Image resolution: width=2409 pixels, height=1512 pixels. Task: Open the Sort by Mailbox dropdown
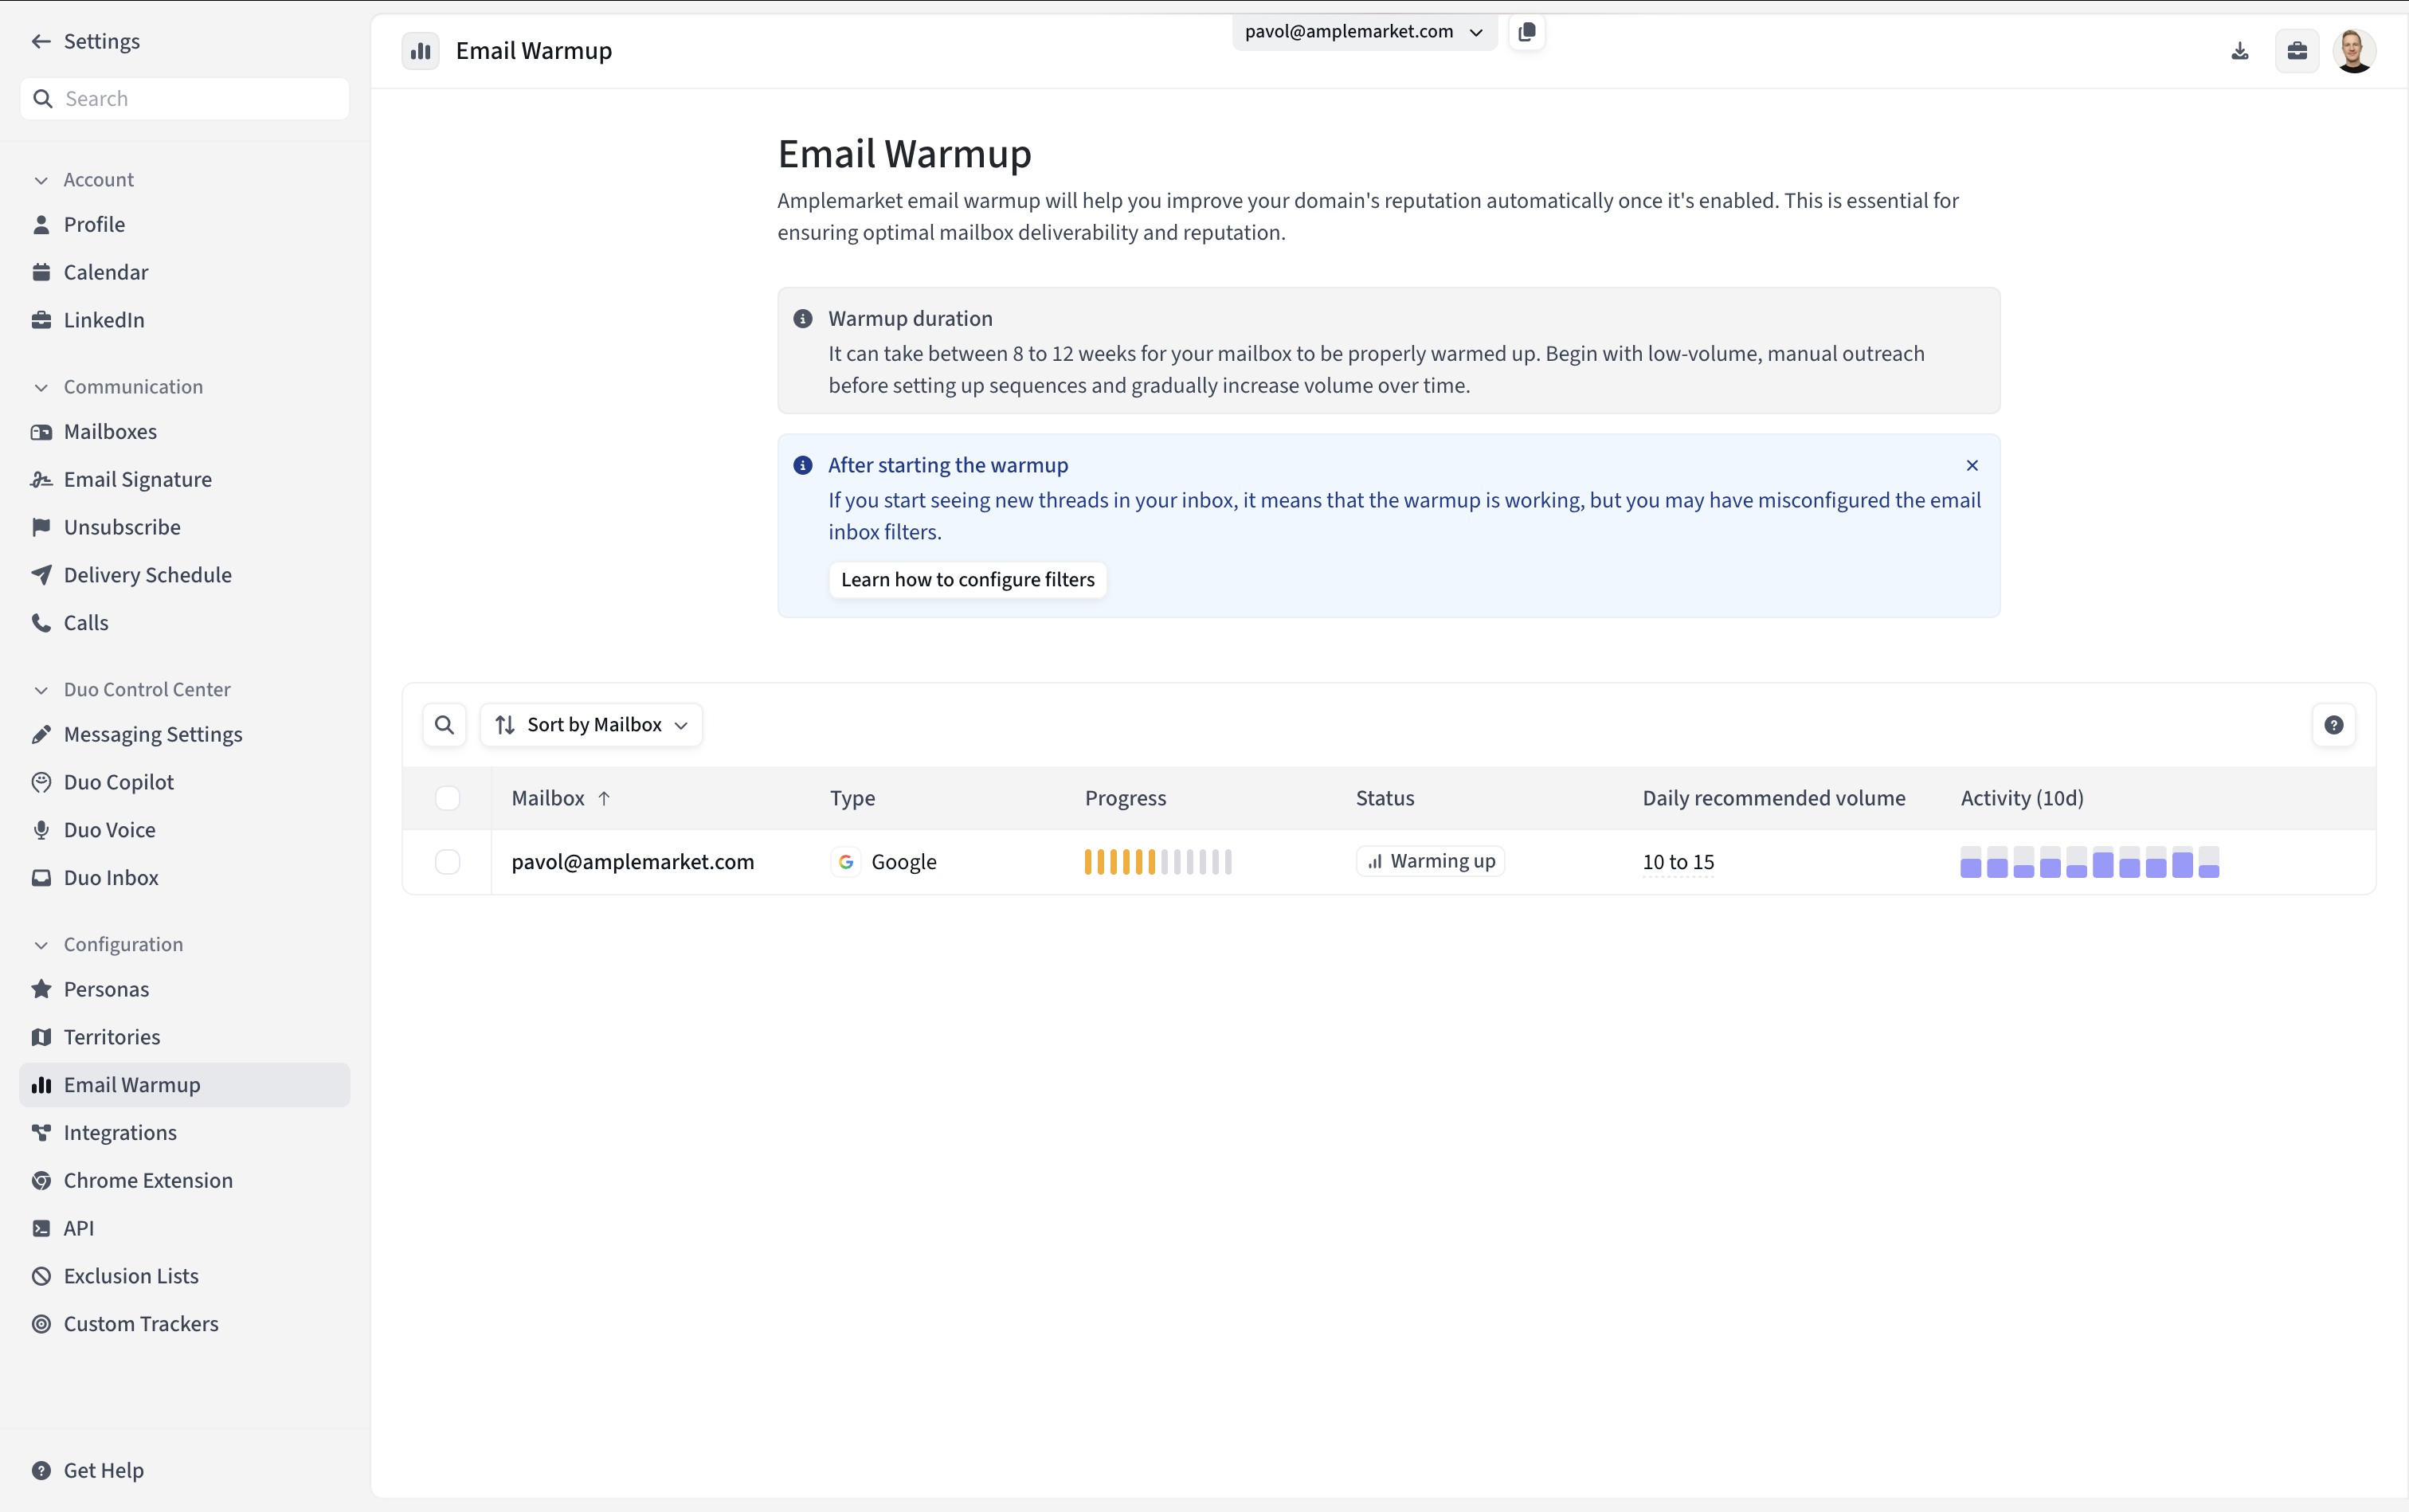(591, 725)
